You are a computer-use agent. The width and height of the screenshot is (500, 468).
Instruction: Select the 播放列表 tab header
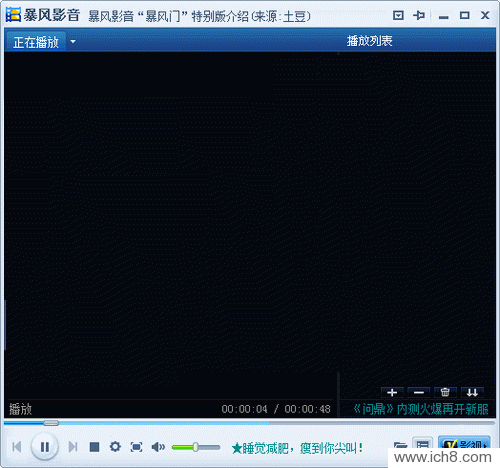[x=369, y=41]
